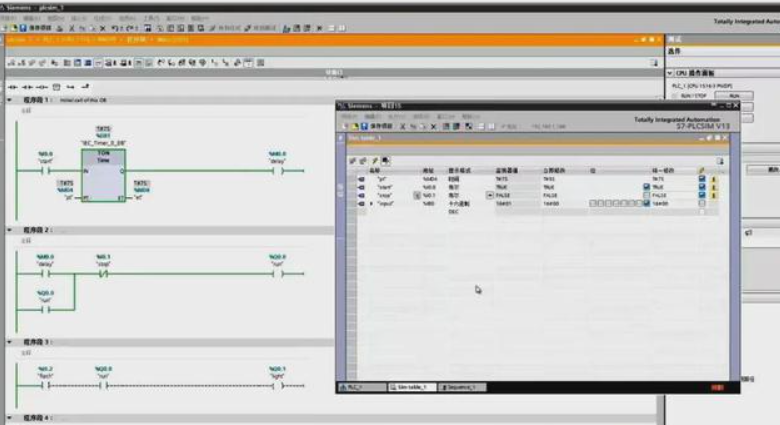Toggle the first bit box in "input" row
The height and width of the screenshot is (425, 780).
[593, 204]
